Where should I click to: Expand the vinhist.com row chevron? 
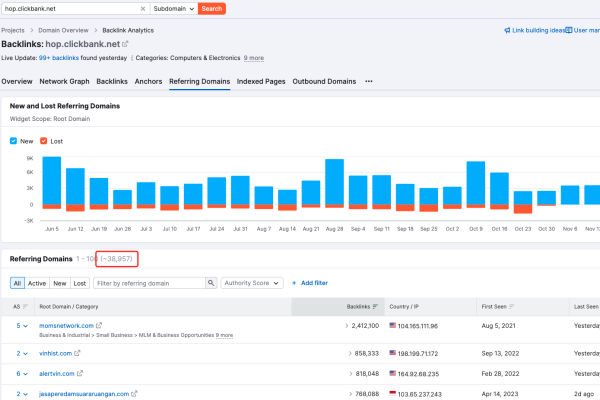[x=26, y=354]
